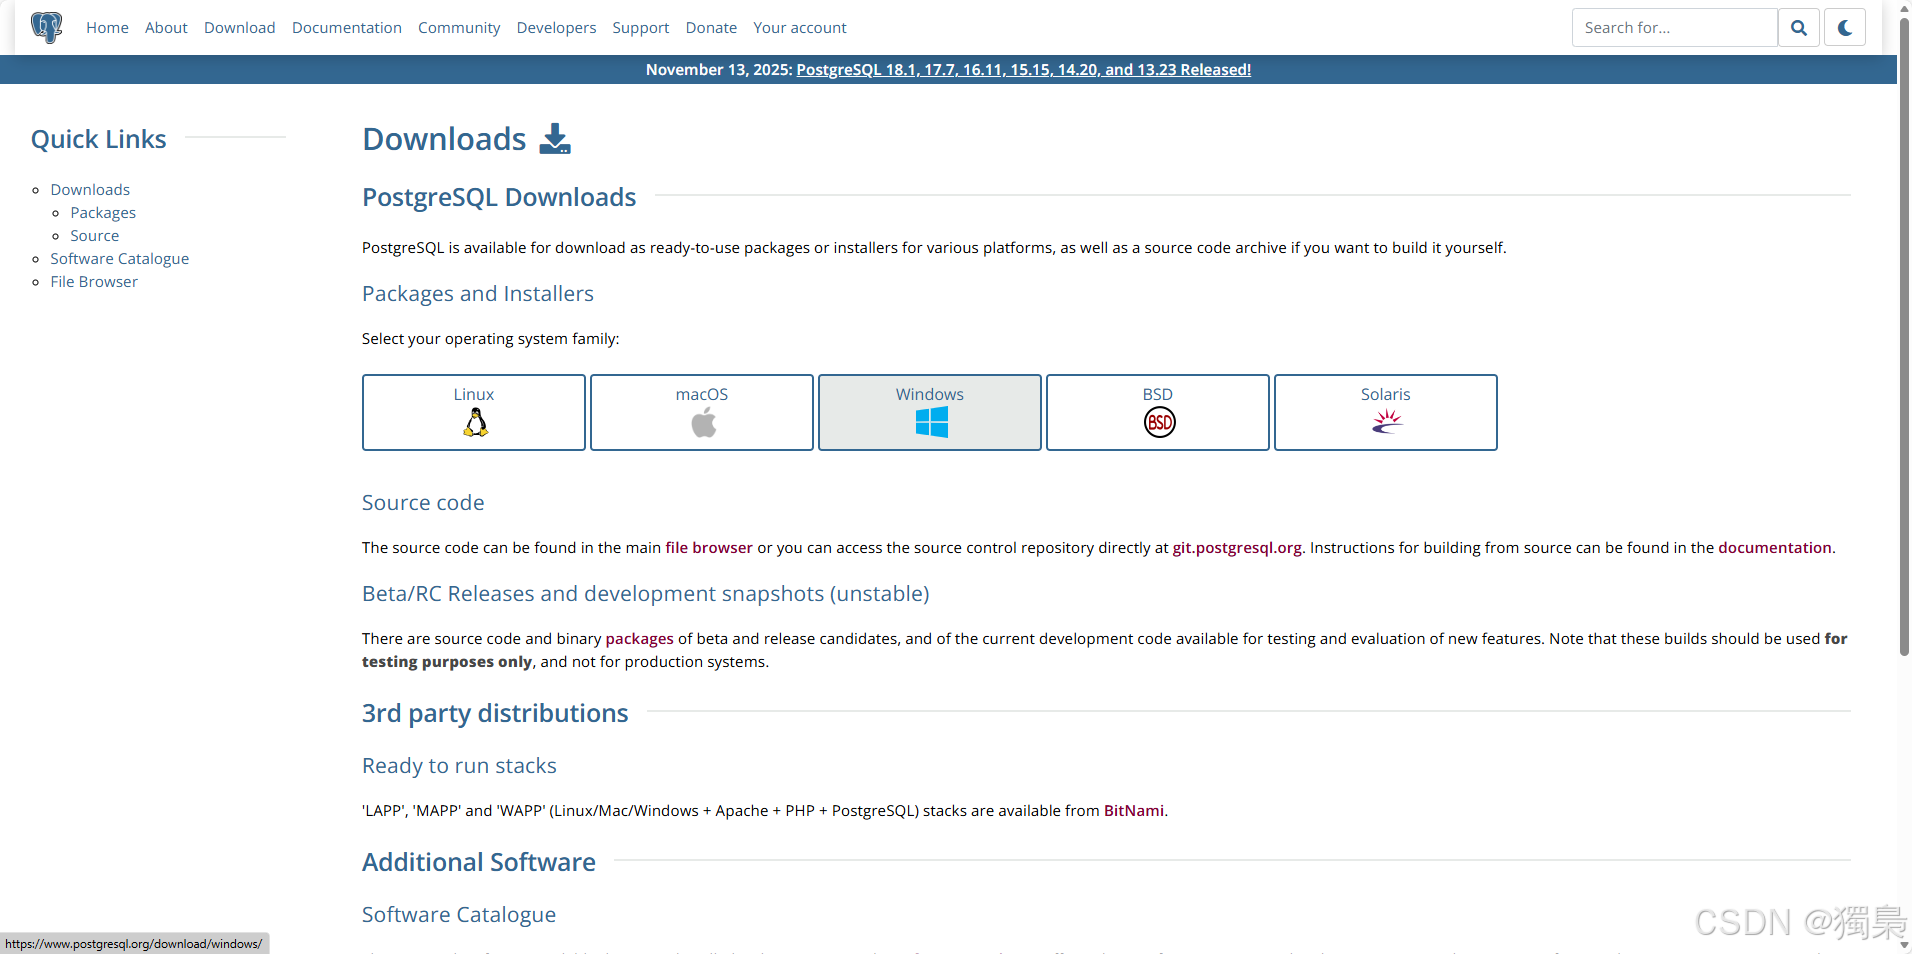Open the Home menu item
This screenshot has height=954, width=1912.
point(107,28)
